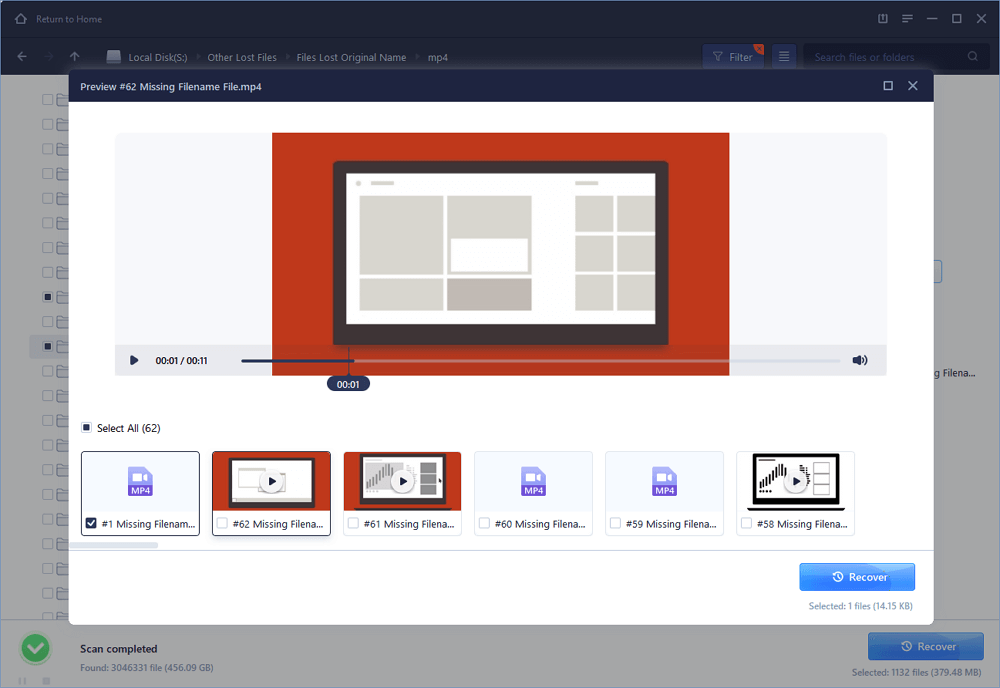This screenshot has width=1000, height=688.
Task: Go to Other Lost Files breadcrumb
Action: 242,57
